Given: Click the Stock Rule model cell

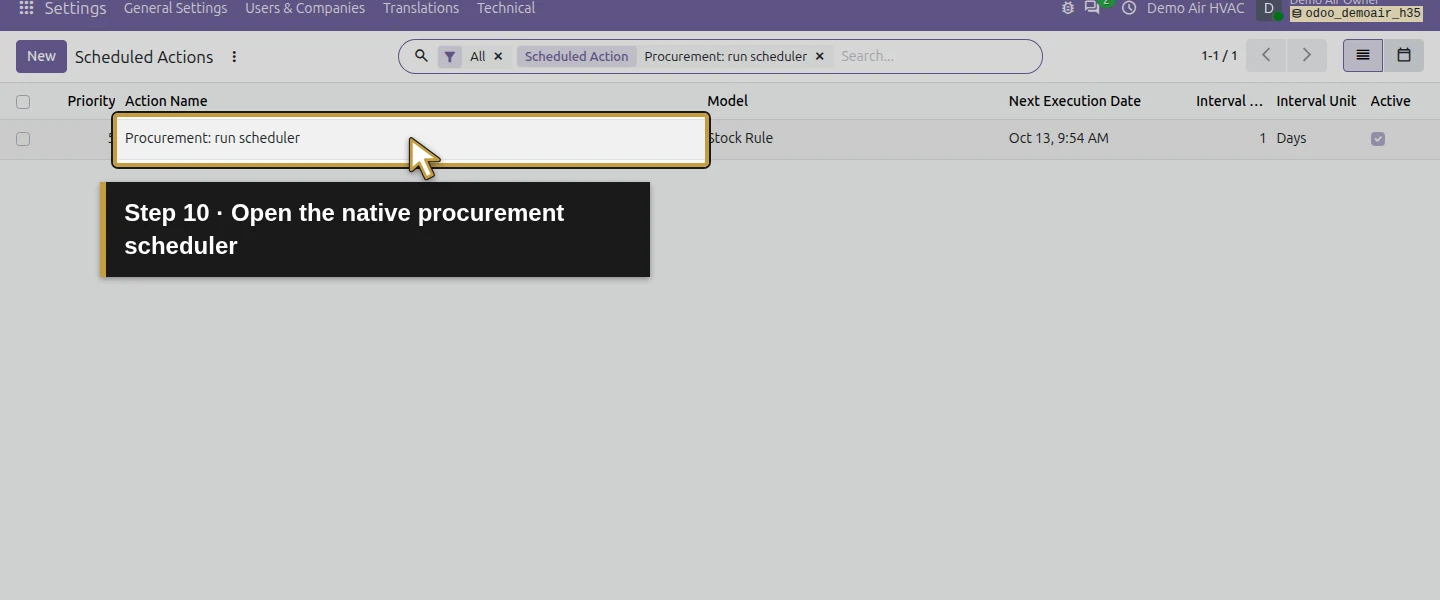Looking at the screenshot, I should click(741, 138).
